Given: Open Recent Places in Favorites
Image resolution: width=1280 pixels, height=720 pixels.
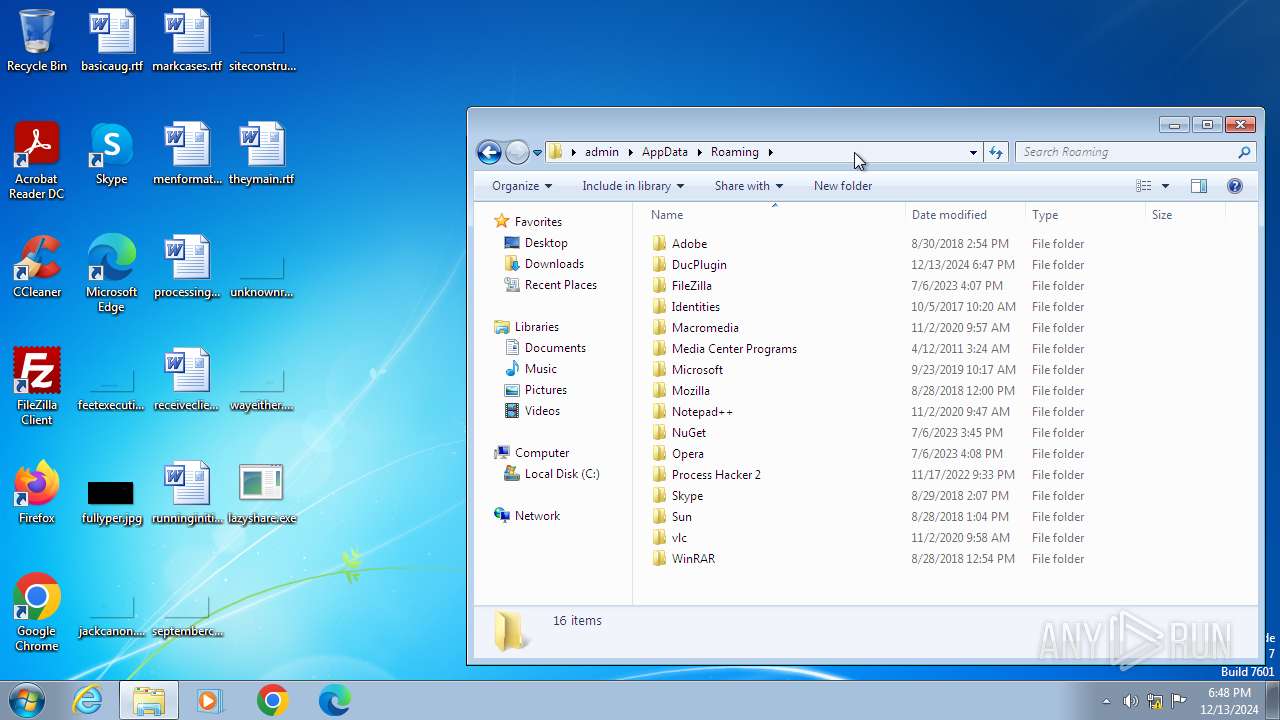Looking at the screenshot, I should pyautogui.click(x=561, y=285).
